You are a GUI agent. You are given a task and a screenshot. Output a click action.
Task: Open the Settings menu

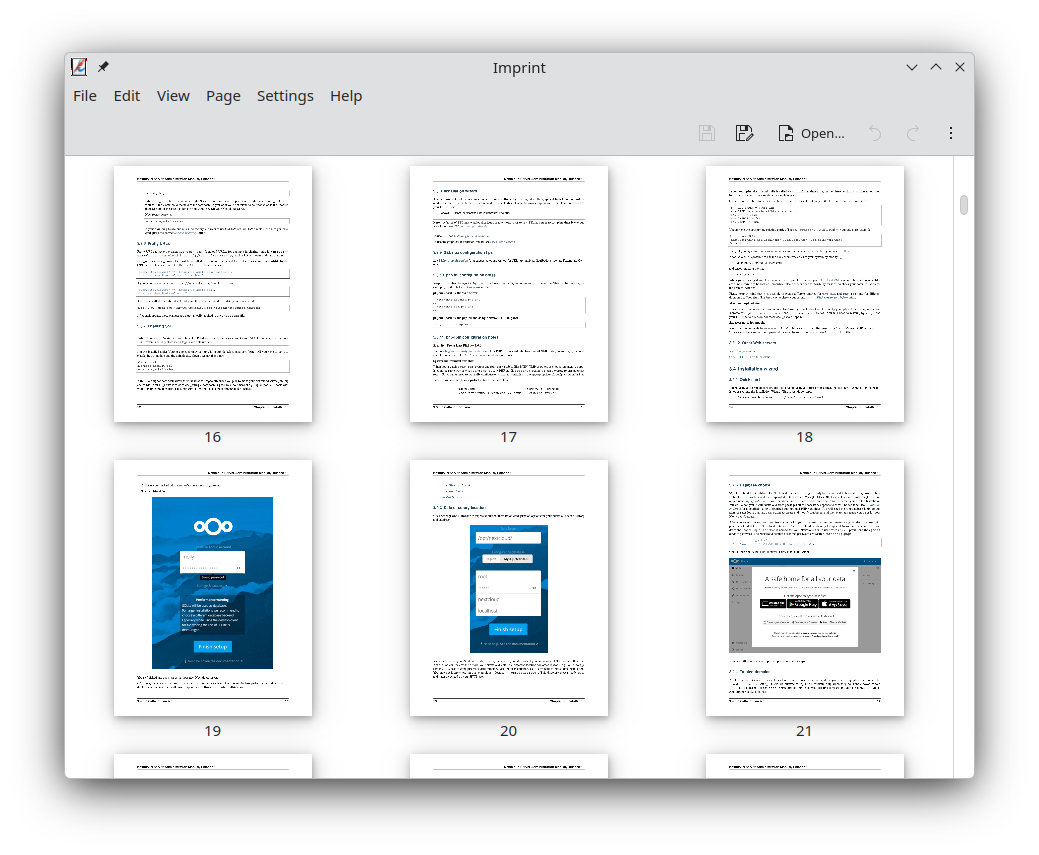tap(285, 96)
